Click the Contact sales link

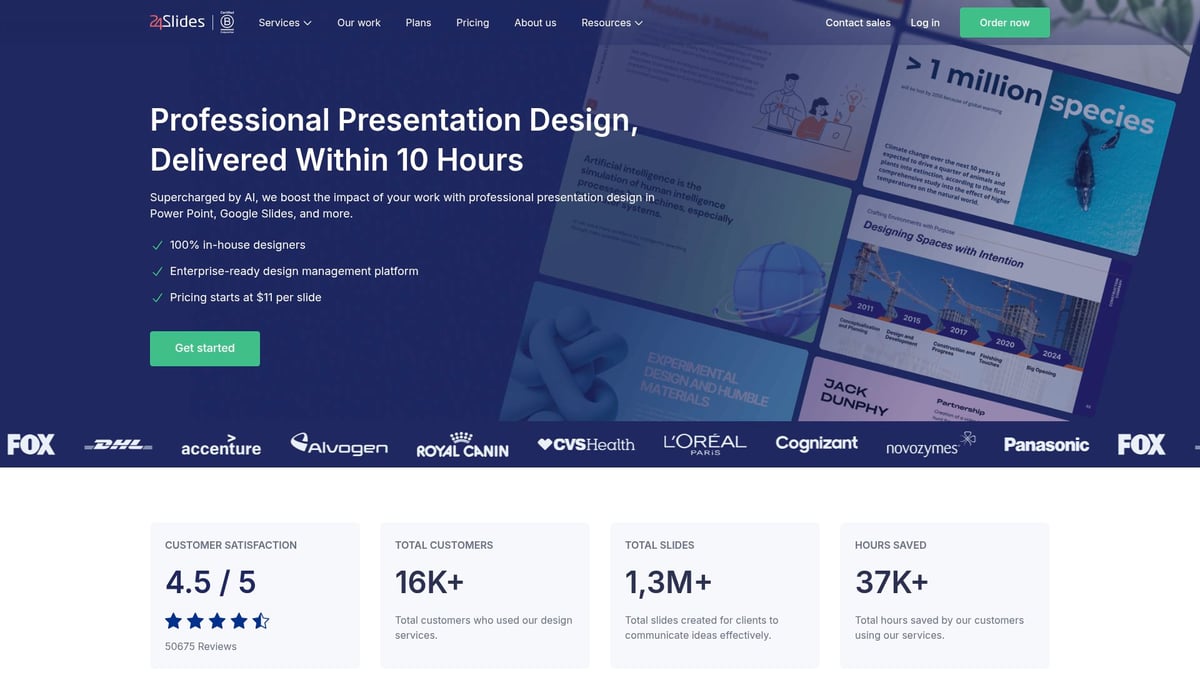(857, 22)
